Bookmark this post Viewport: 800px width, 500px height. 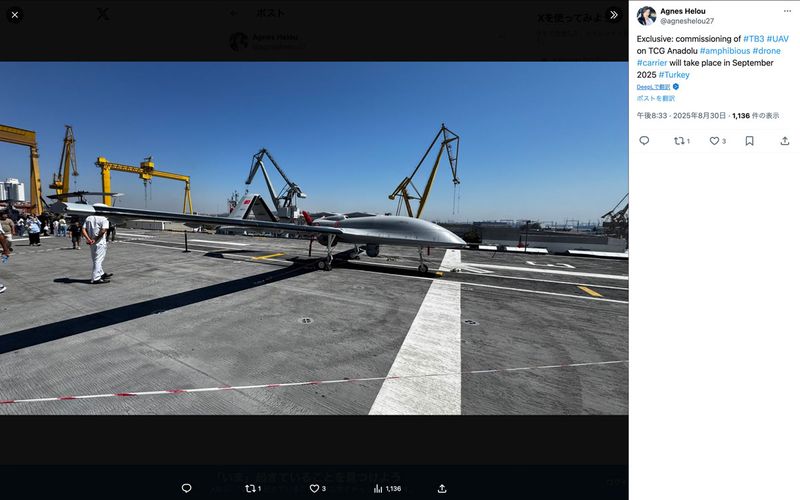pyautogui.click(x=749, y=141)
